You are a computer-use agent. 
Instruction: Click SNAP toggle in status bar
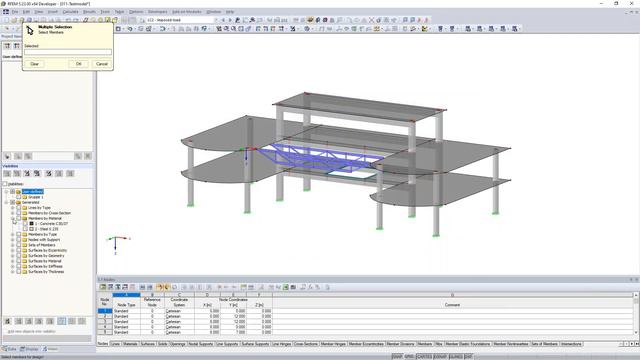pyautogui.click(x=397, y=357)
